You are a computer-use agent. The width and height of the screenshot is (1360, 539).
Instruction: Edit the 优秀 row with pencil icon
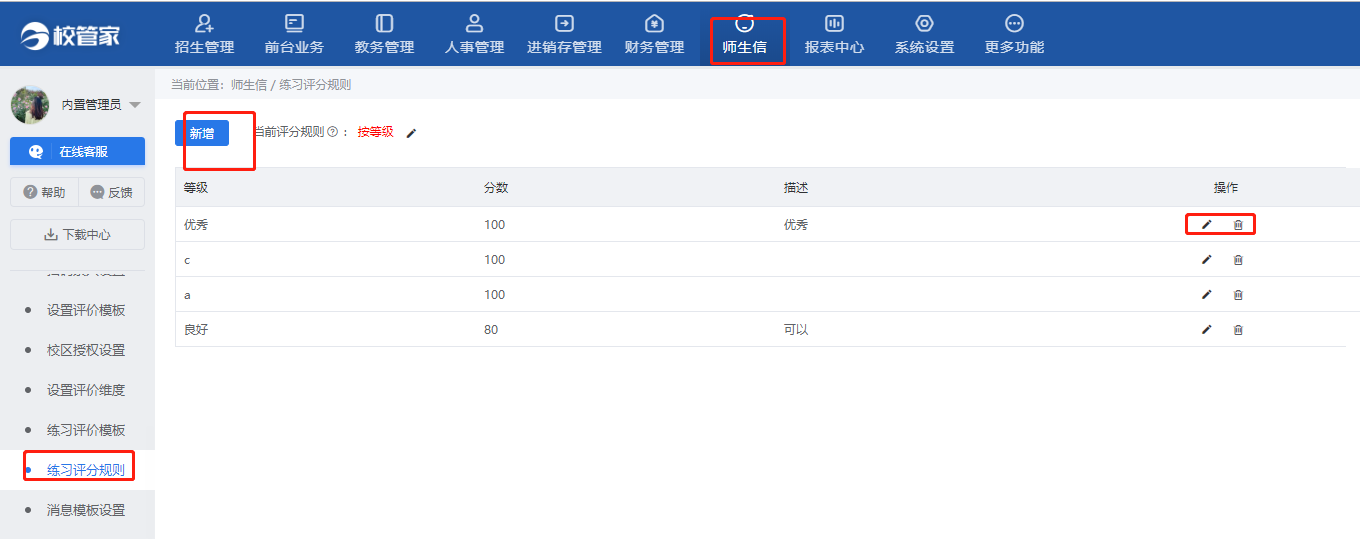(x=1207, y=225)
